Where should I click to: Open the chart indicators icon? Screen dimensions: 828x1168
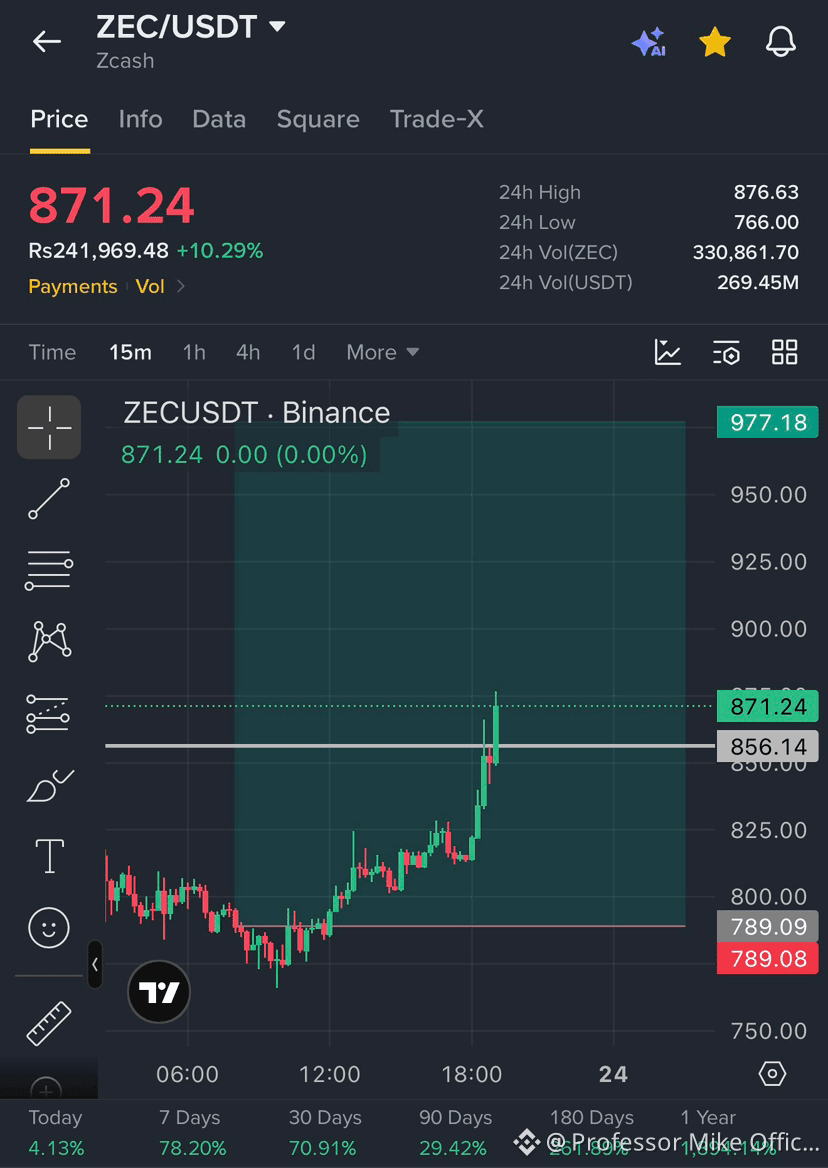pyautogui.click(x=668, y=352)
